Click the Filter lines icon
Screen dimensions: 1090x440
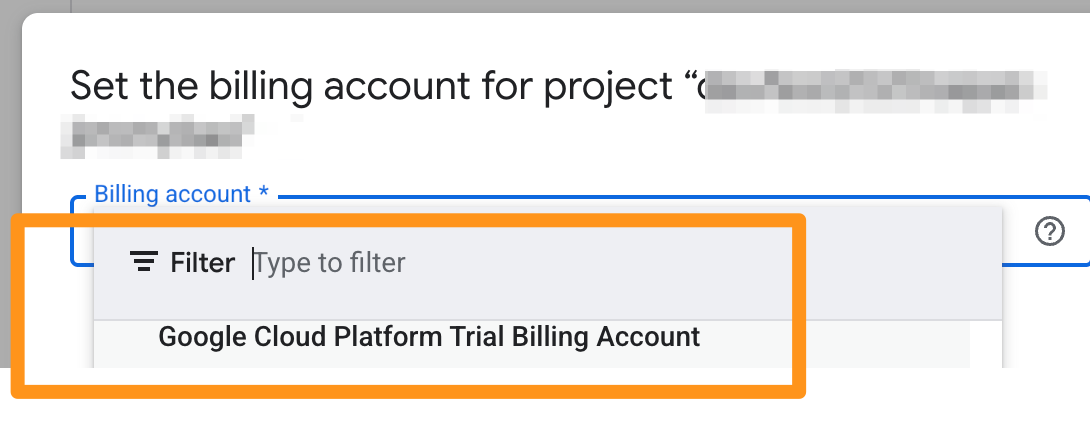pos(144,263)
